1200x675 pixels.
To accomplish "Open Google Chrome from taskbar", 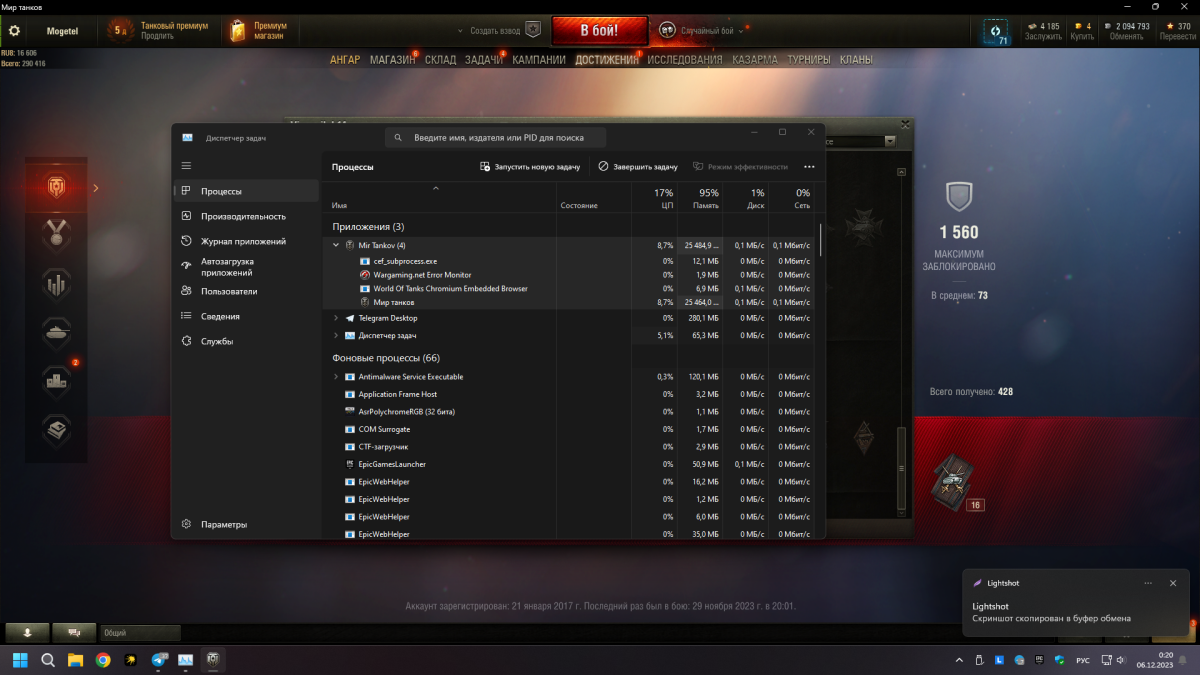I will [103, 660].
